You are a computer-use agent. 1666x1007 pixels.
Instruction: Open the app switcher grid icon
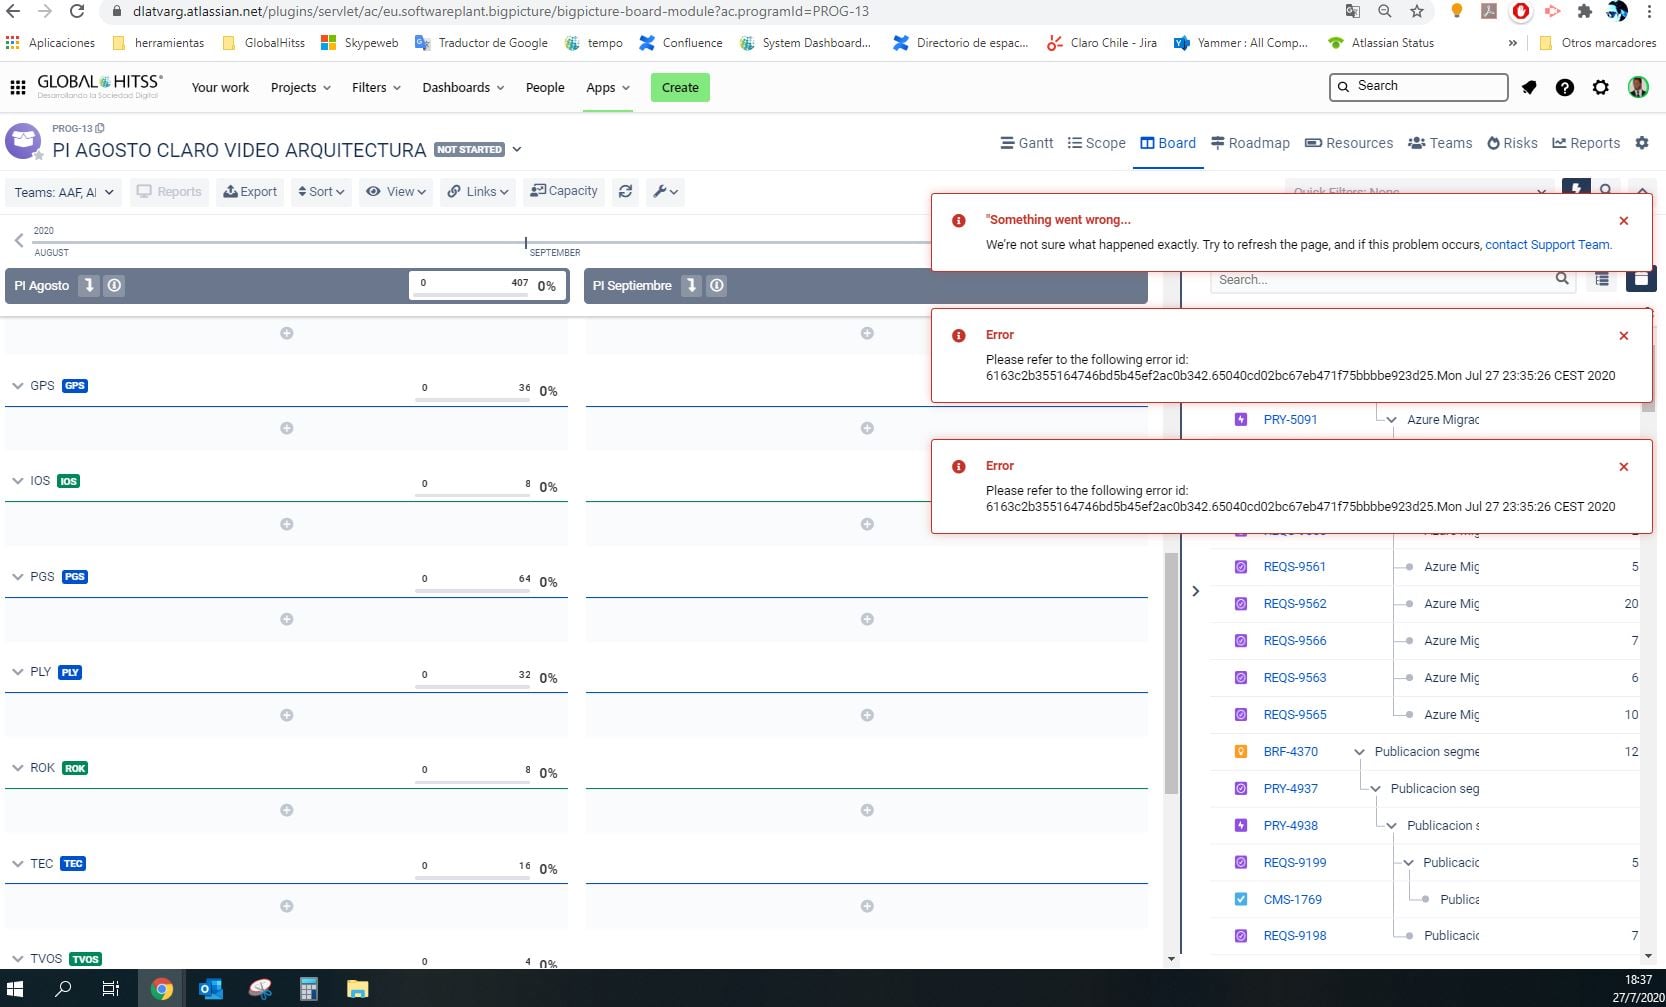17,87
